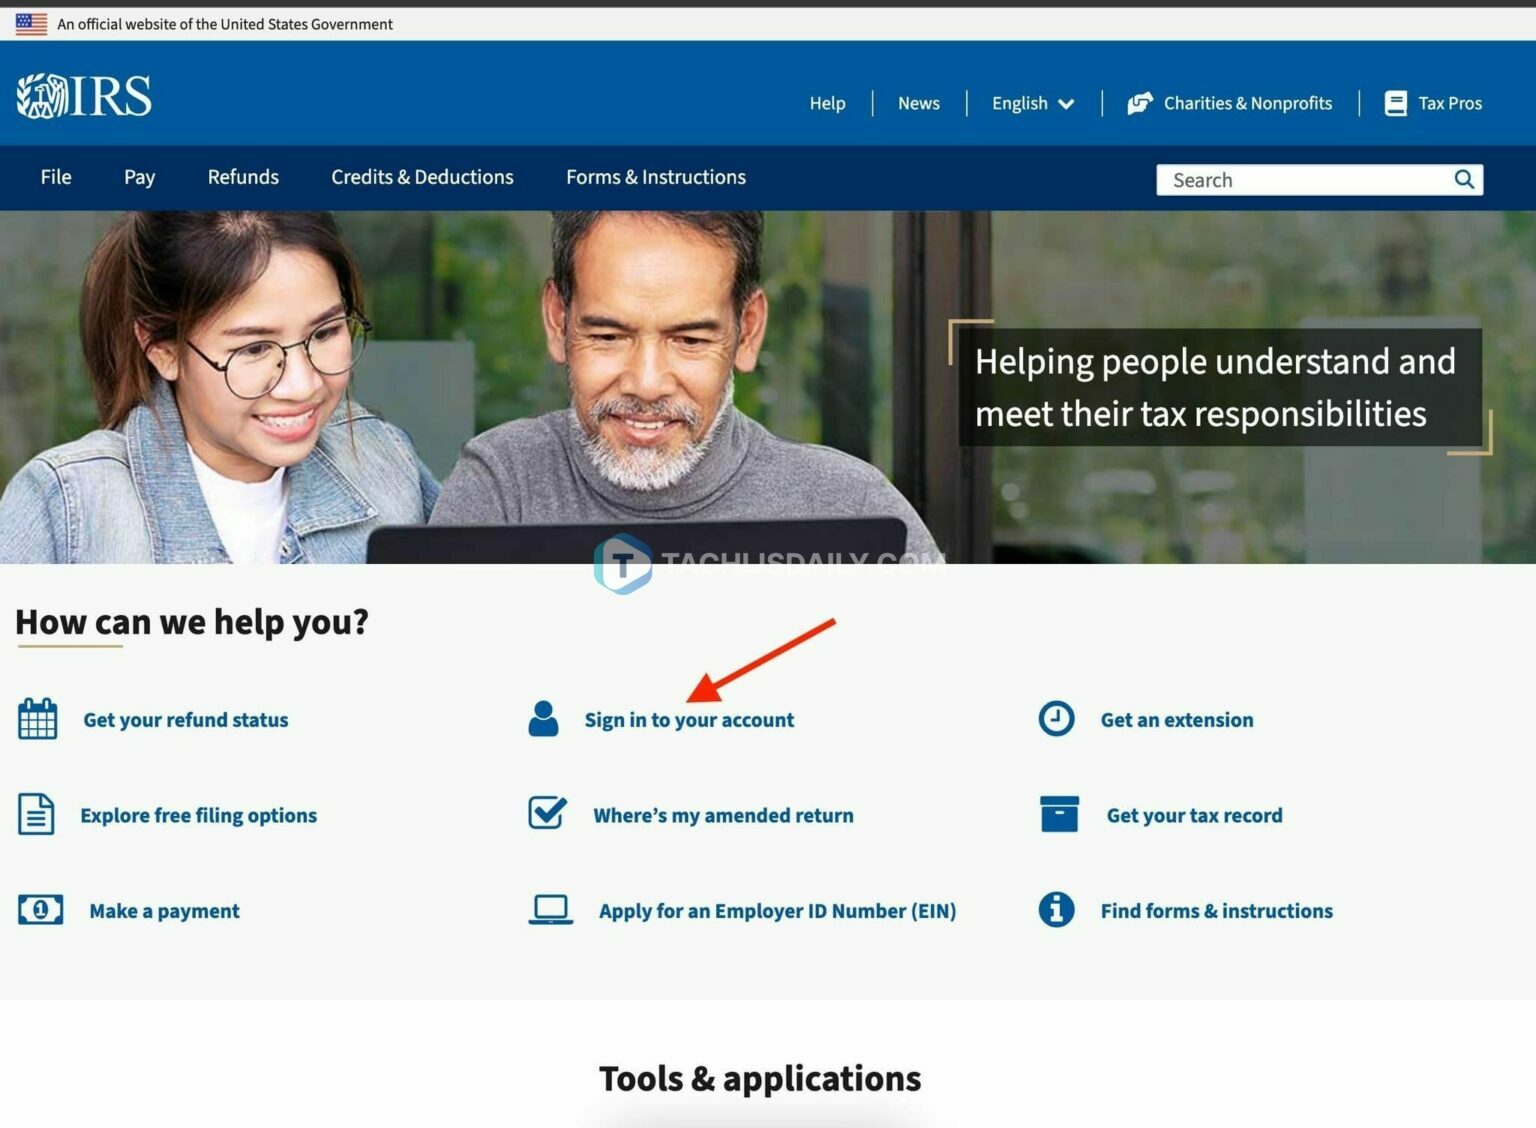Open the Forms & Instructions menu
The width and height of the screenshot is (1536, 1128).
(655, 177)
